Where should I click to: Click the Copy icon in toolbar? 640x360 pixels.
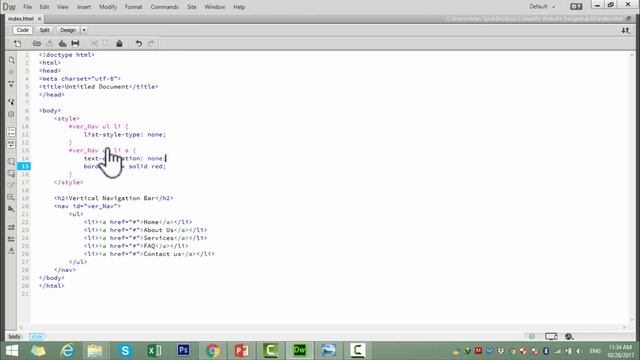point(106,43)
